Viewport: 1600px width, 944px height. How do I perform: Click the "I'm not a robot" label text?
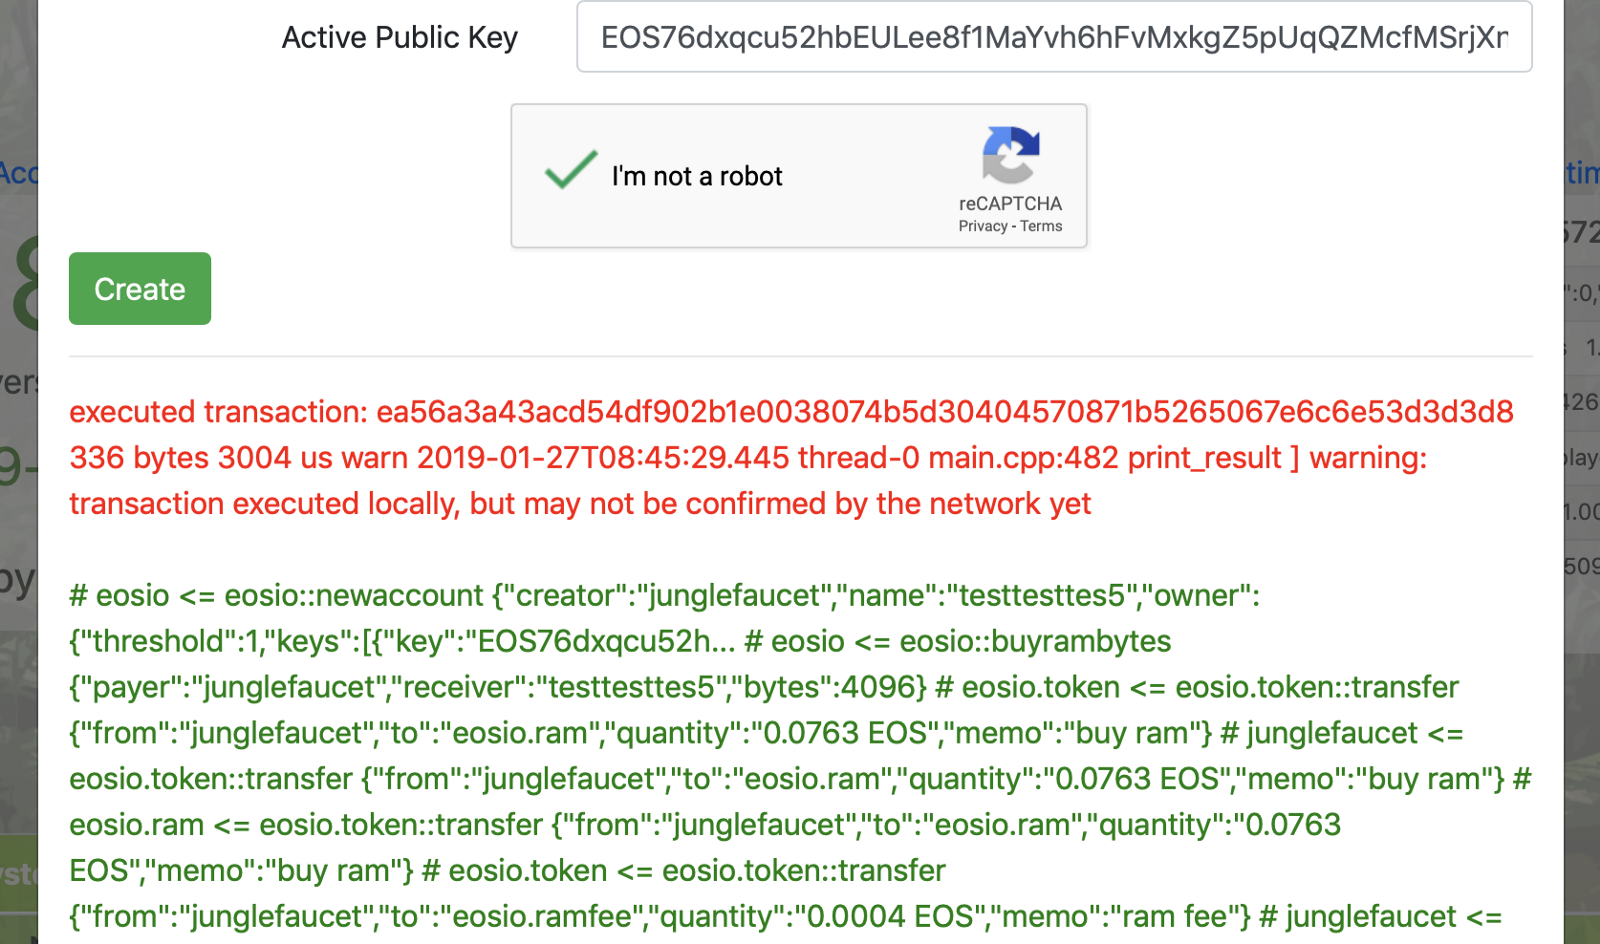697,177
